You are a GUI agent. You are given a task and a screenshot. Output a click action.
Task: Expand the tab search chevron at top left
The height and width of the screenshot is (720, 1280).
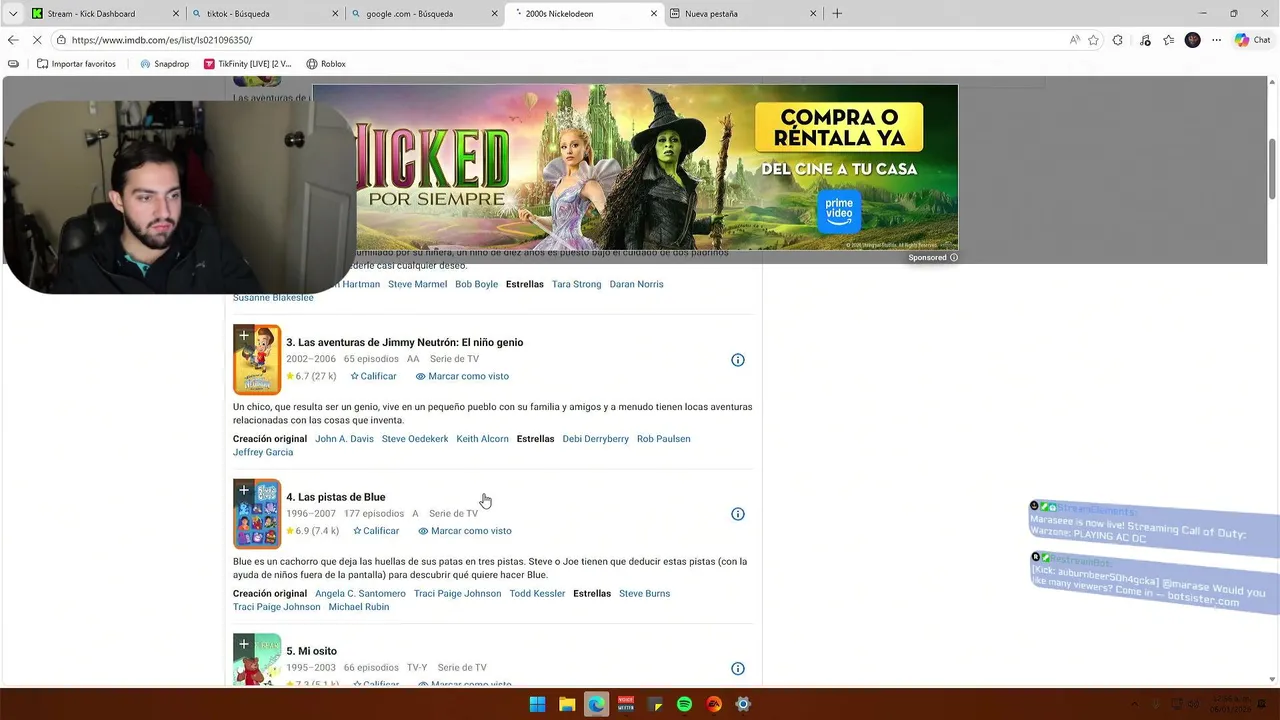12,13
